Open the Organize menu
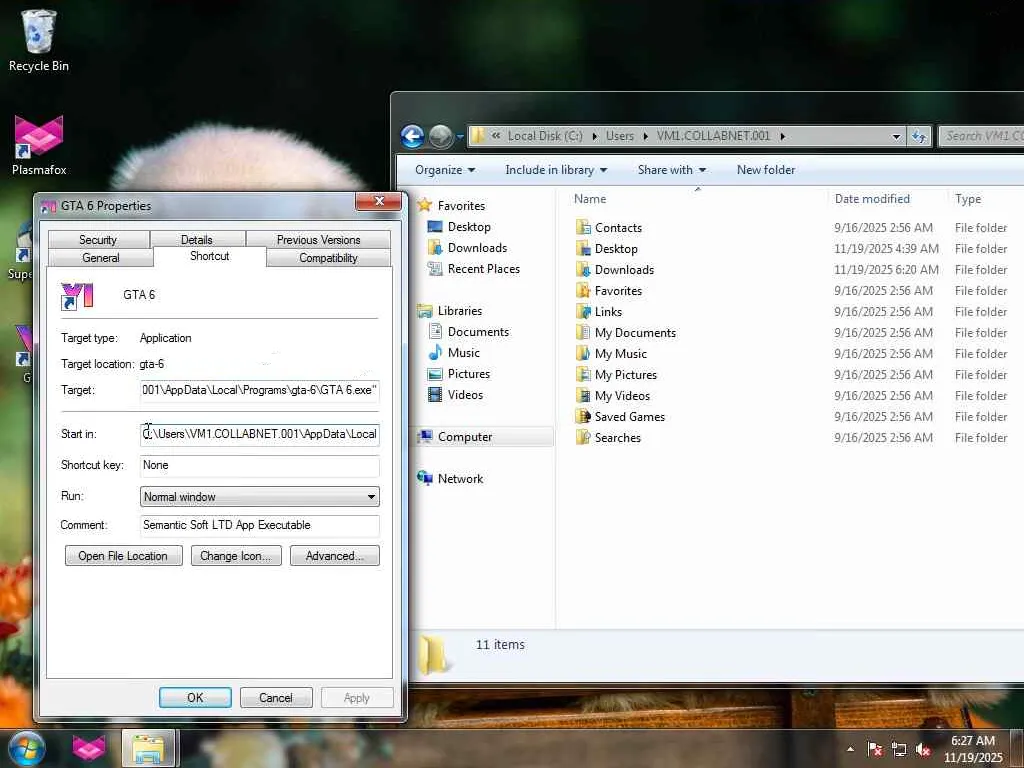 point(445,170)
